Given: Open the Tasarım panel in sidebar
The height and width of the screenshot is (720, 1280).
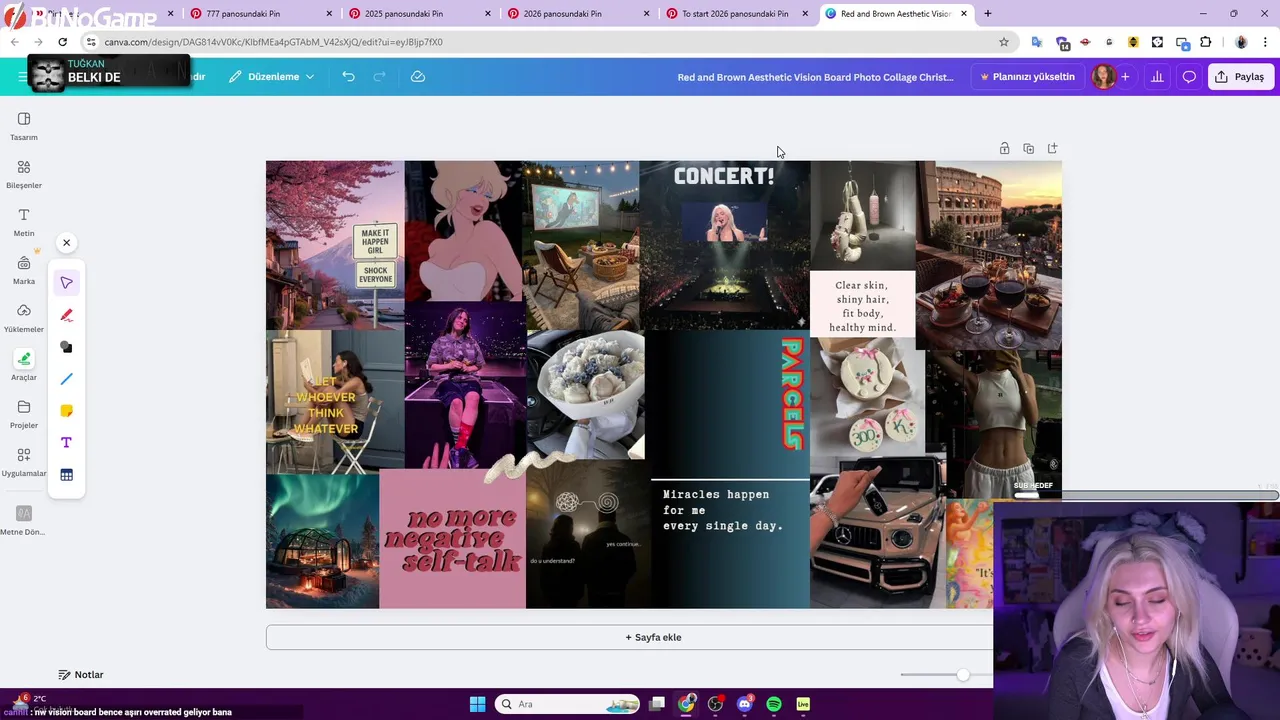Looking at the screenshot, I should click(x=24, y=126).
